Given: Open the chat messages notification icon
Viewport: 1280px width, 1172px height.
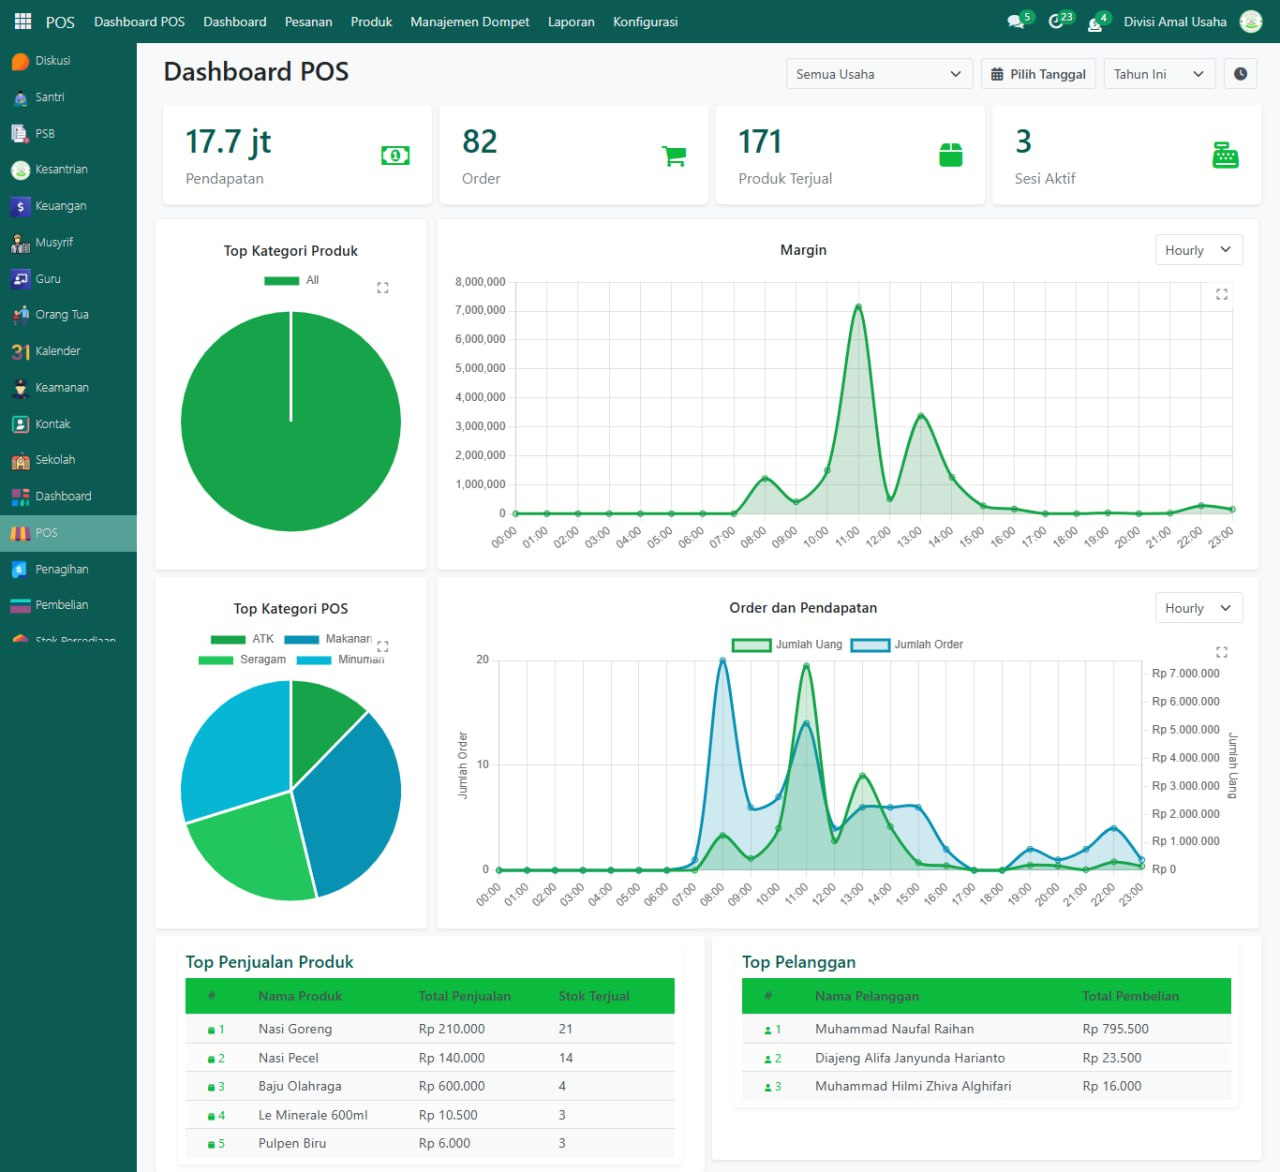Looking at the screenshot, I should tap(1017, 21).
